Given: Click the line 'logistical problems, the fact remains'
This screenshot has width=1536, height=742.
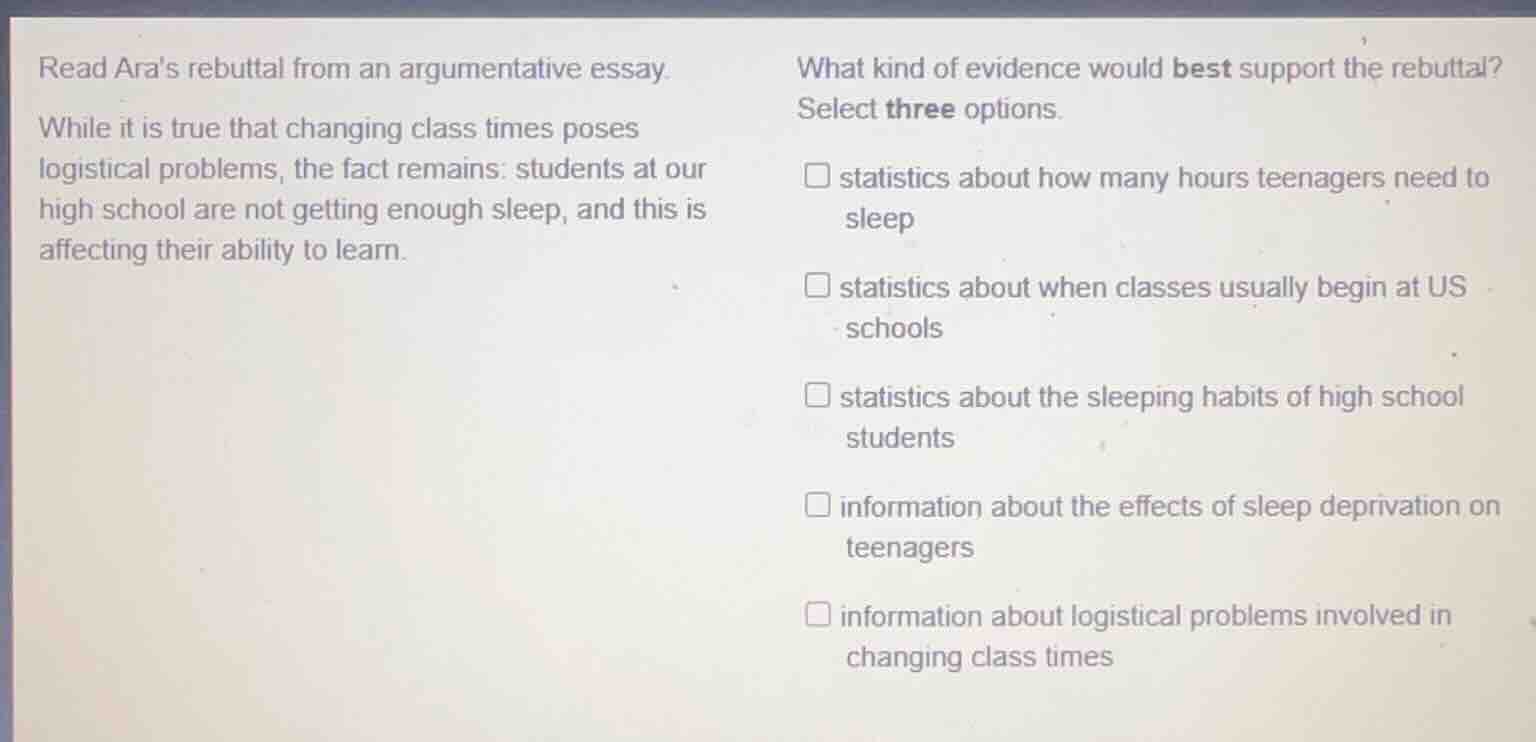Looking at the screenshot, I should pyautogui.click(x=372, y=169).
